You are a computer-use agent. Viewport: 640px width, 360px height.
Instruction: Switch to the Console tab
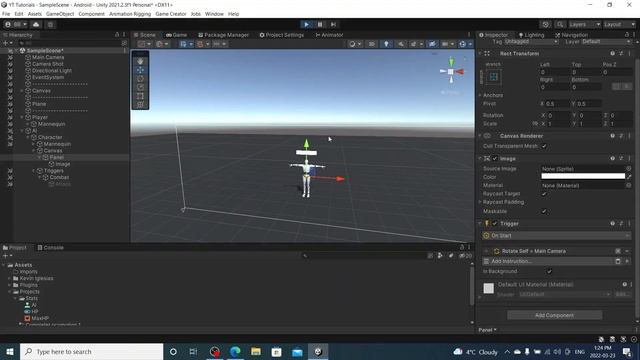pyautogui.click(x=51, y=247)
